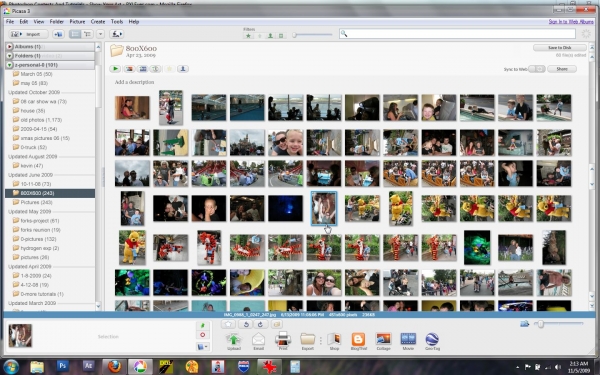Toggle Sync to Web switch
The height and width of the screenshot is (375, 600).
536,69
